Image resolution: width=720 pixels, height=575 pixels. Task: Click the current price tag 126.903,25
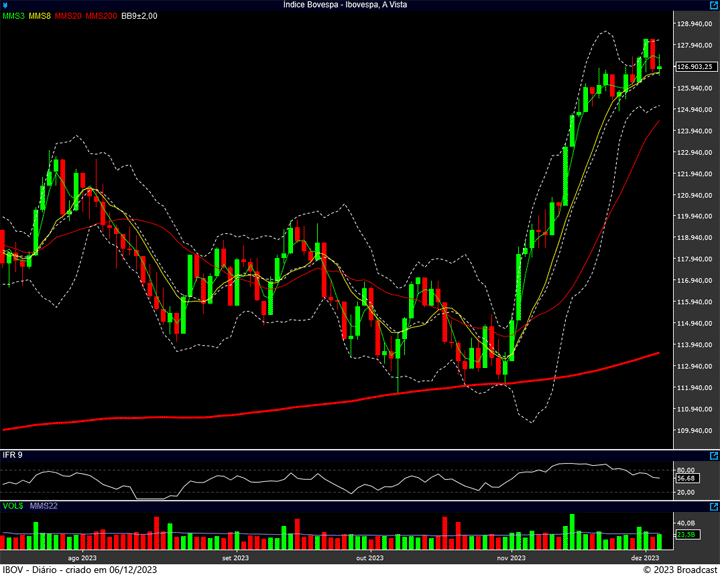[695, 67]
